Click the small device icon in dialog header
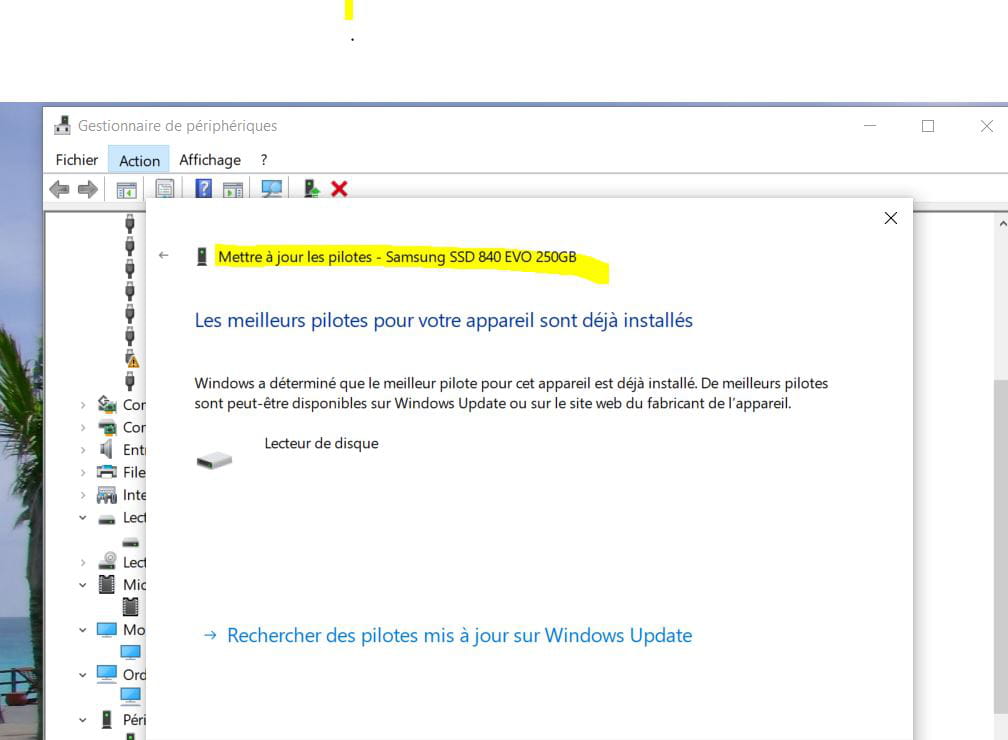Image resolution: width=1008 pixels, height=740 pixels. pyautogui.click(x=202, y=257)
